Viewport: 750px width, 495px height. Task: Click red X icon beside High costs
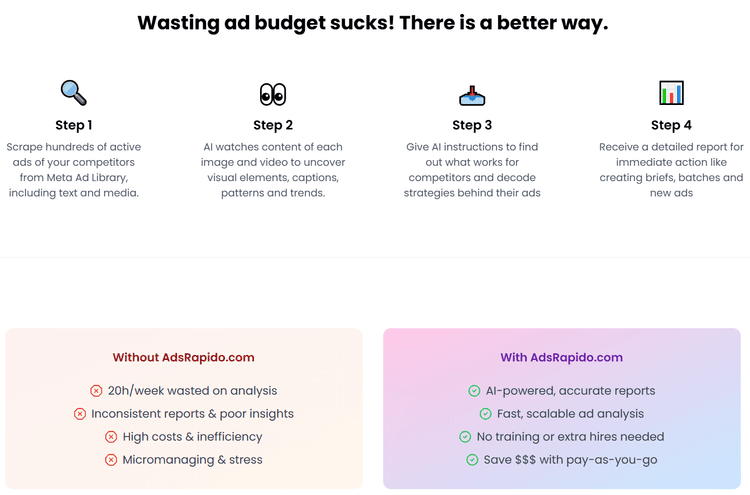[x=111, y=437]
